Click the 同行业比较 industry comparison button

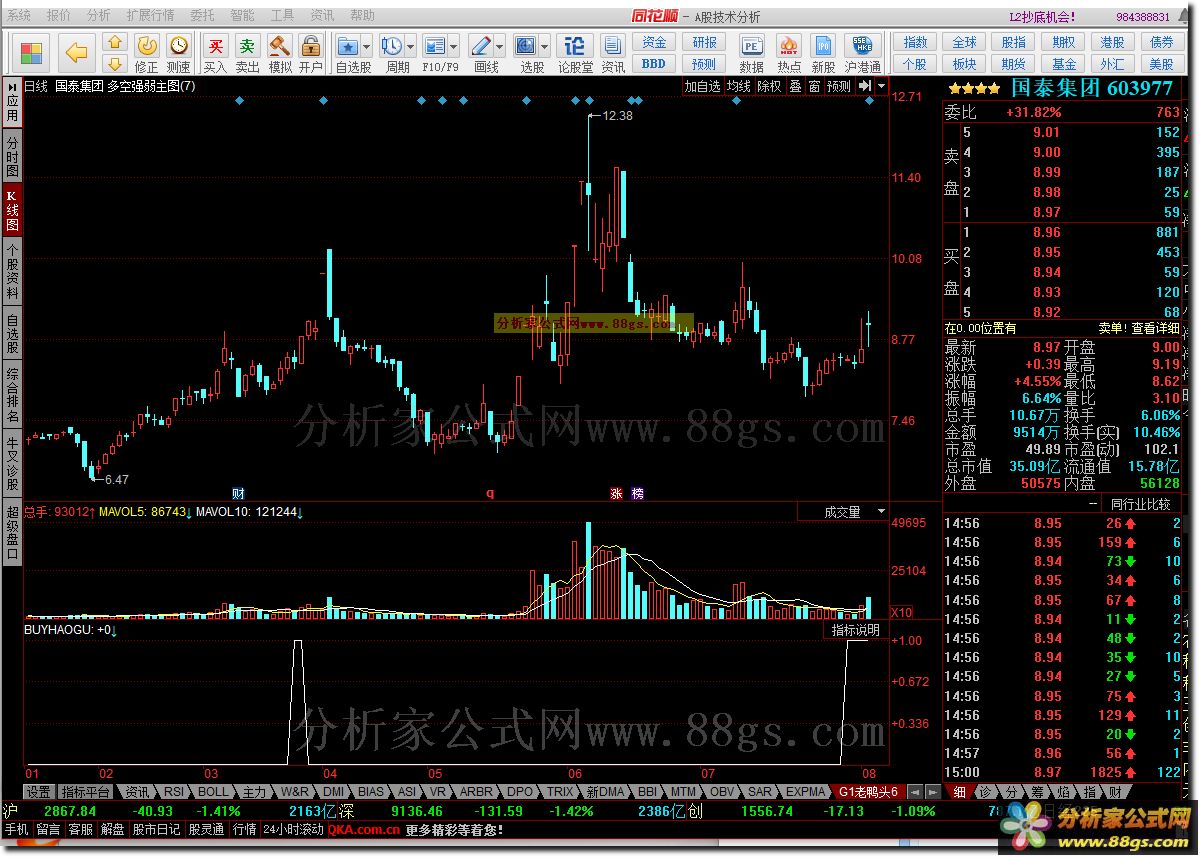click(x=1140, y=504)
